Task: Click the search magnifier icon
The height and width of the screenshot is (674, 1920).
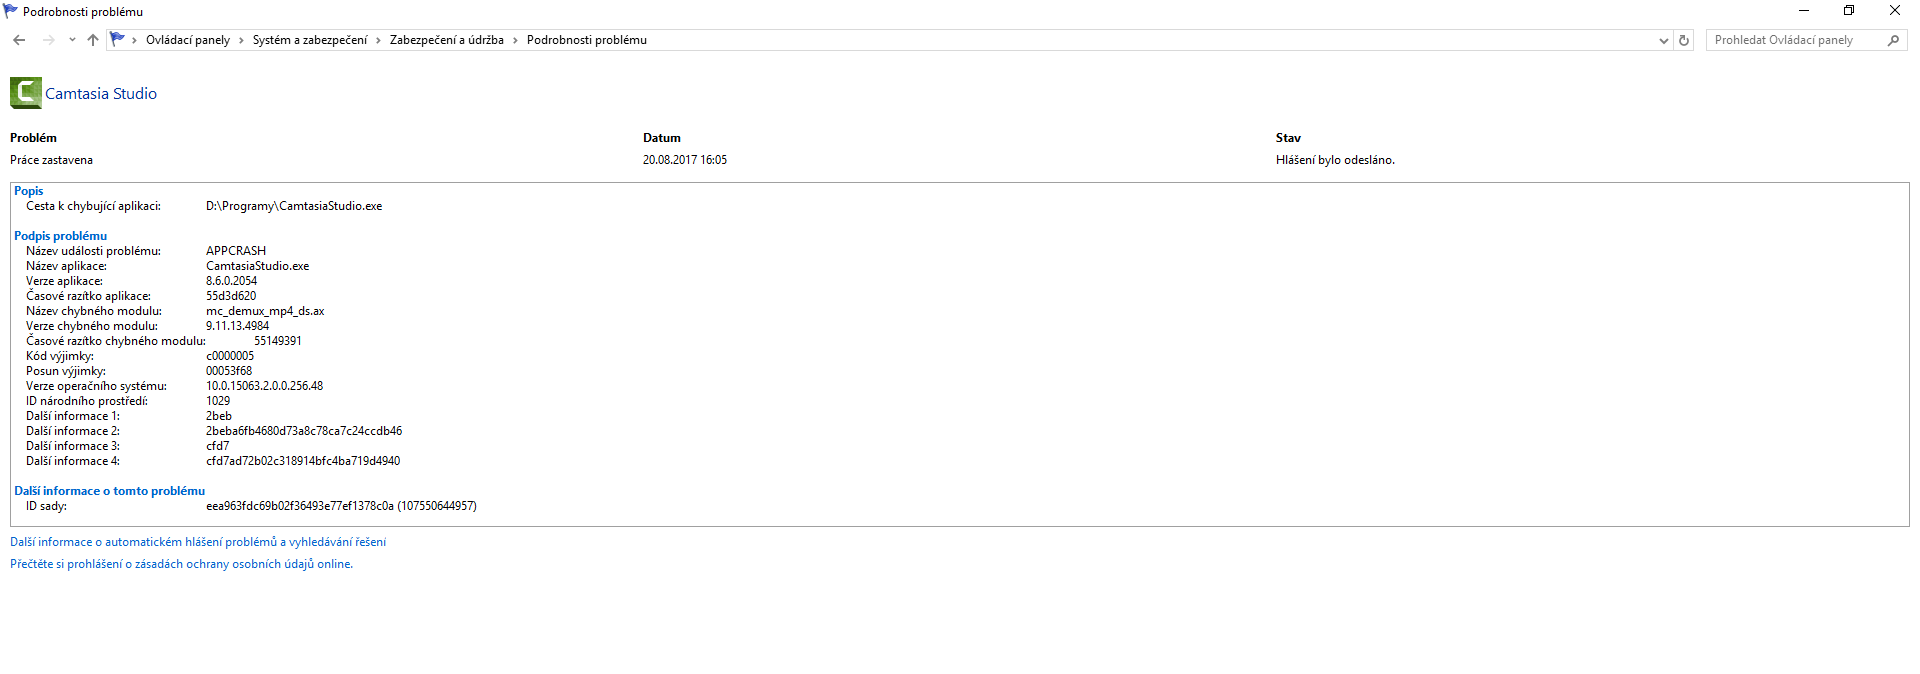Action: click(1893, 40)
